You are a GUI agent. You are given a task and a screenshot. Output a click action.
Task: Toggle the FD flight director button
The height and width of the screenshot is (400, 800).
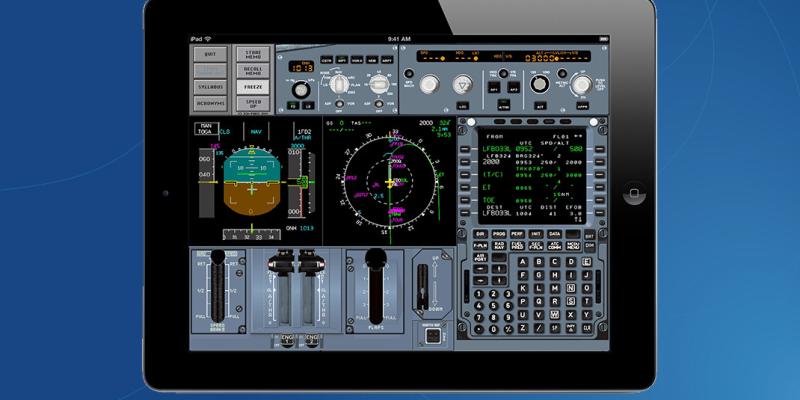(293, 106)
